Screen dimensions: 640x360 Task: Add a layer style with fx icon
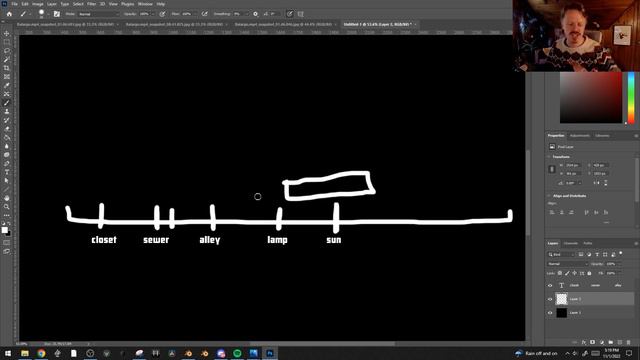(x=584, y=342)
